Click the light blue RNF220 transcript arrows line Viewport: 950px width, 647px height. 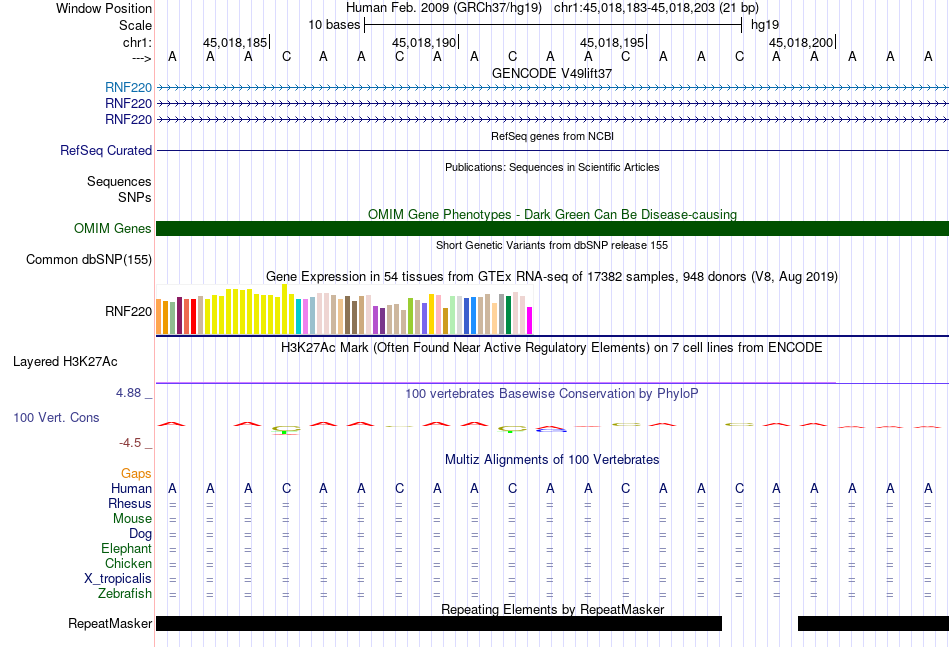(552, 88)
